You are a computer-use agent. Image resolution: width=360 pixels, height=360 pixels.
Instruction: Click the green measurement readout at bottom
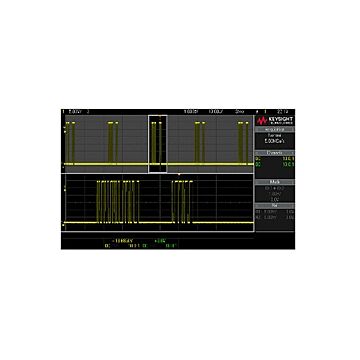point(160,240)
